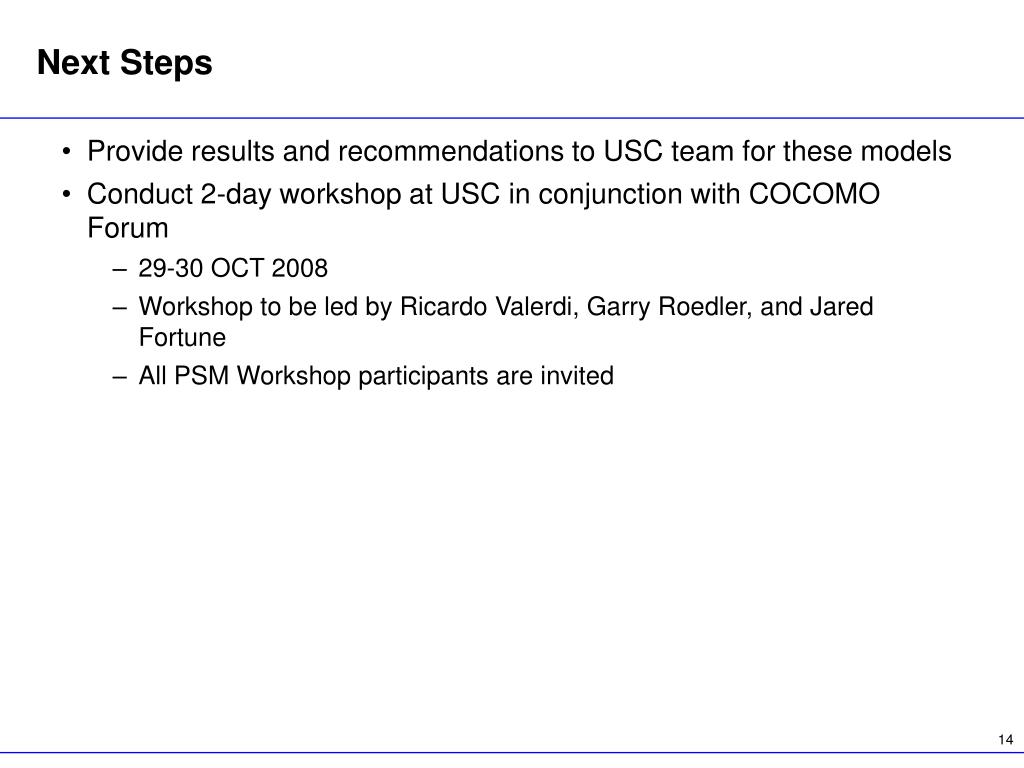The height and width of the screenshot is (768, 1024).
Task: Click the dash before "29-30 OCT 2008"
Action: tap(120, 270)
